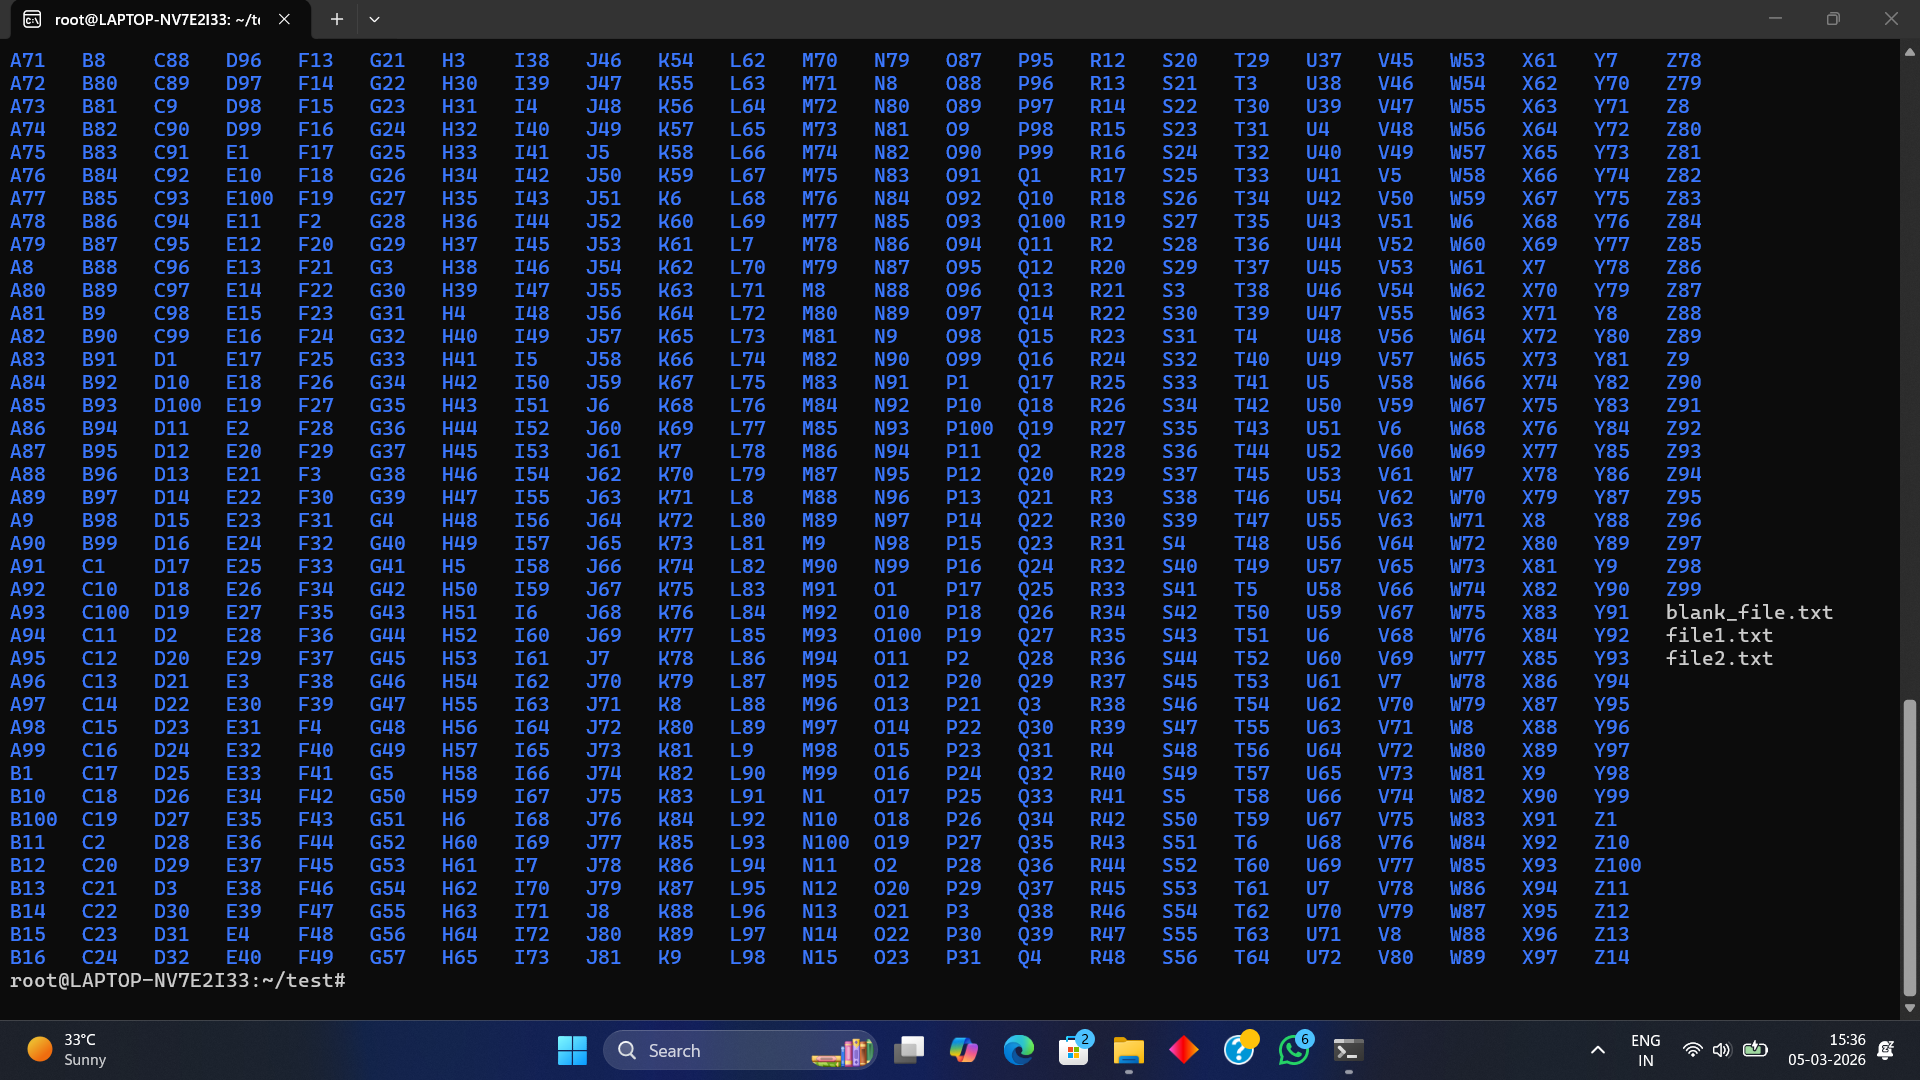
Task: Select the root@LAPTOP-NV7E2I33 terminal tab
Action: [150, 19]
